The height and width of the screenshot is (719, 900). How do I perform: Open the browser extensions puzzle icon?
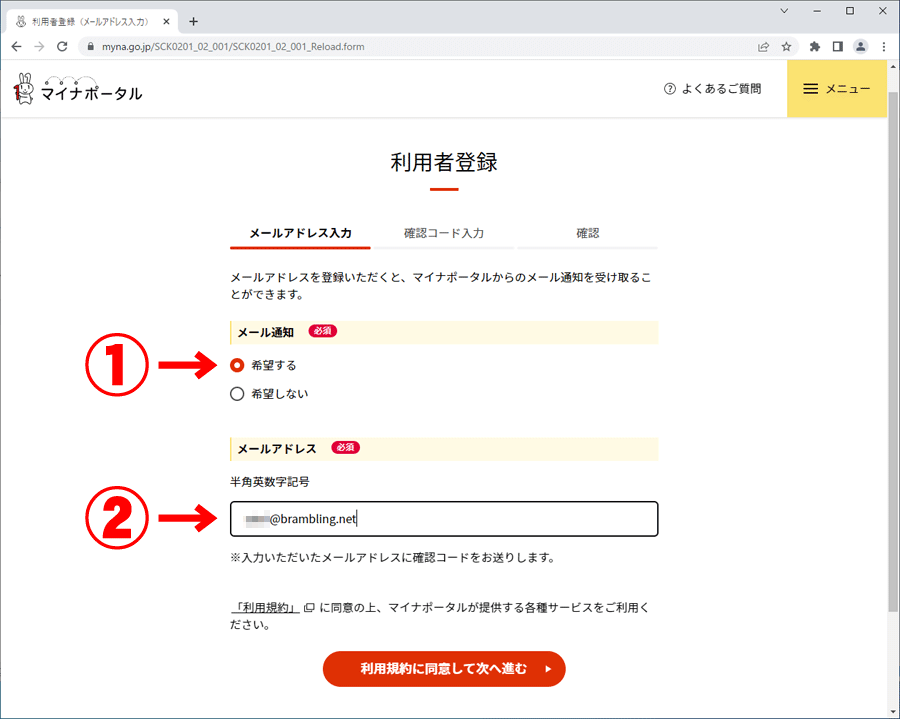815,46
